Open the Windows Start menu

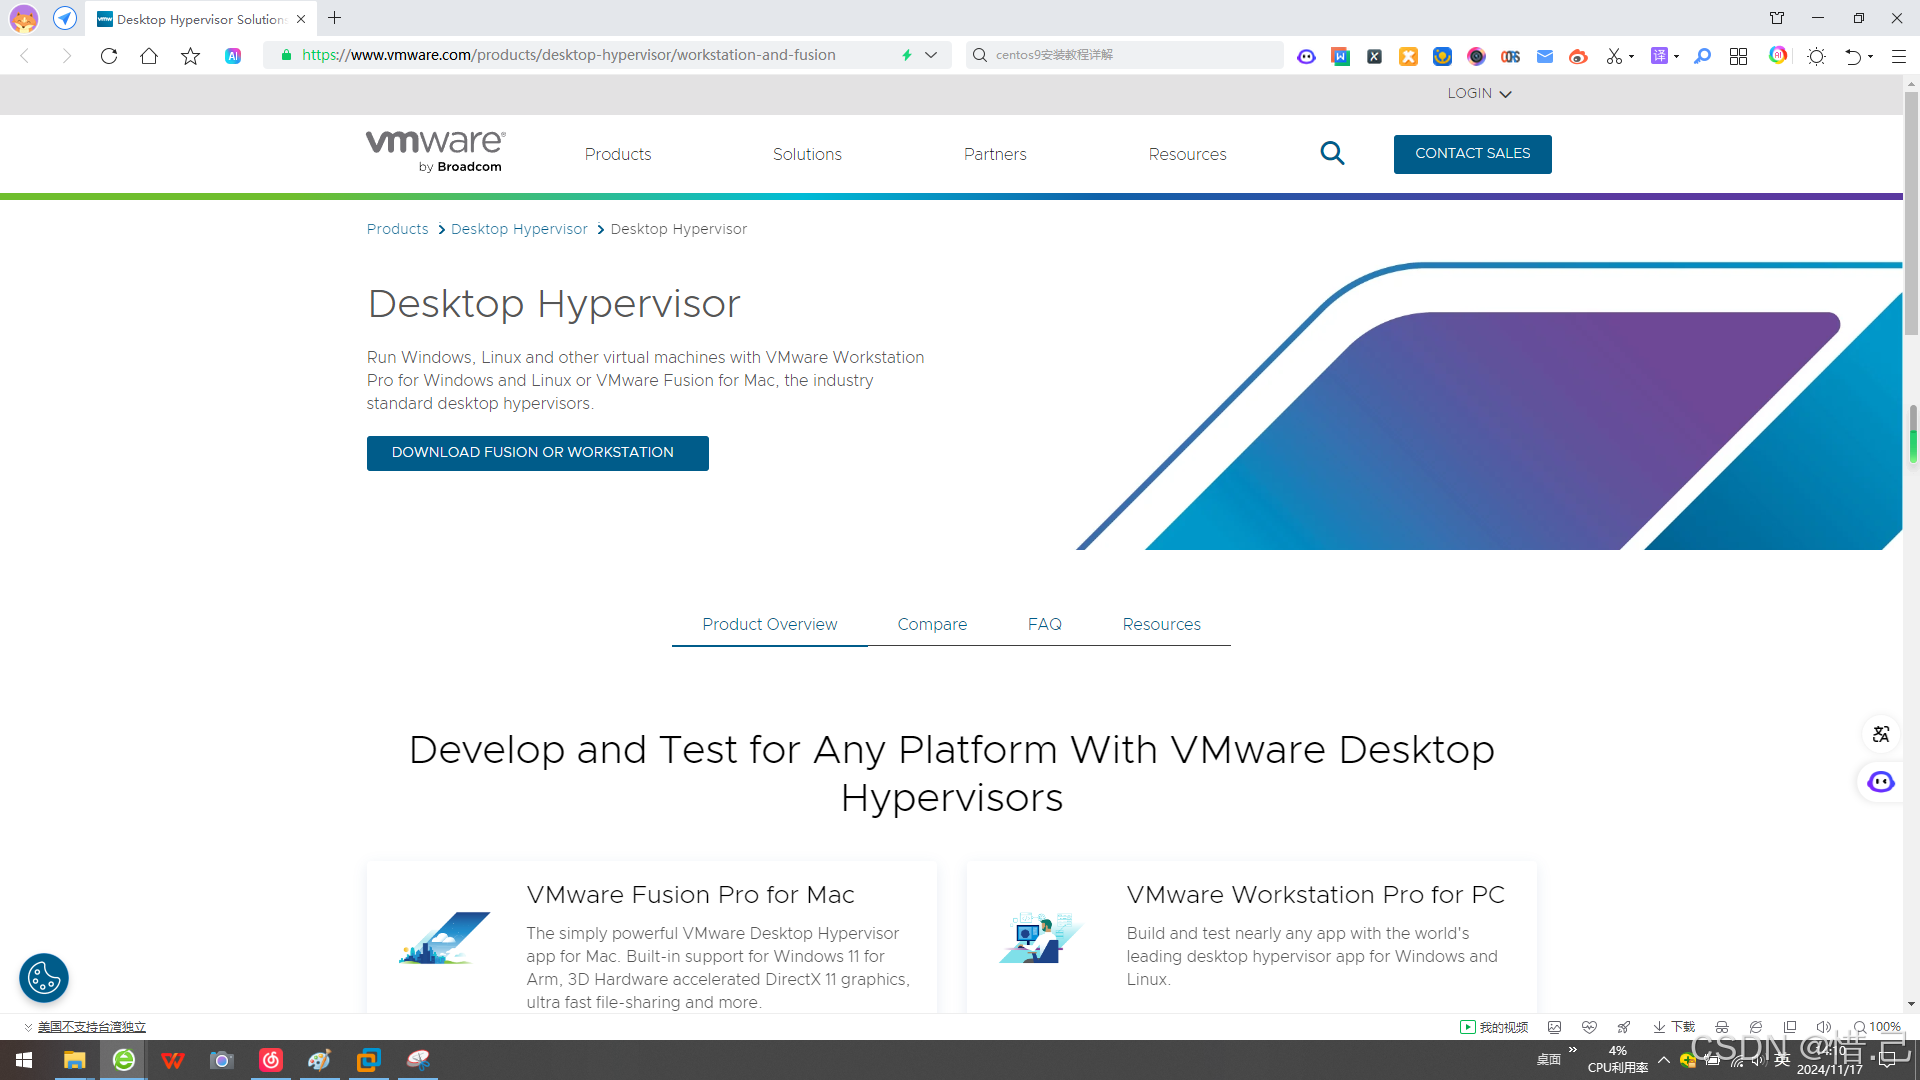[24, 1060]
